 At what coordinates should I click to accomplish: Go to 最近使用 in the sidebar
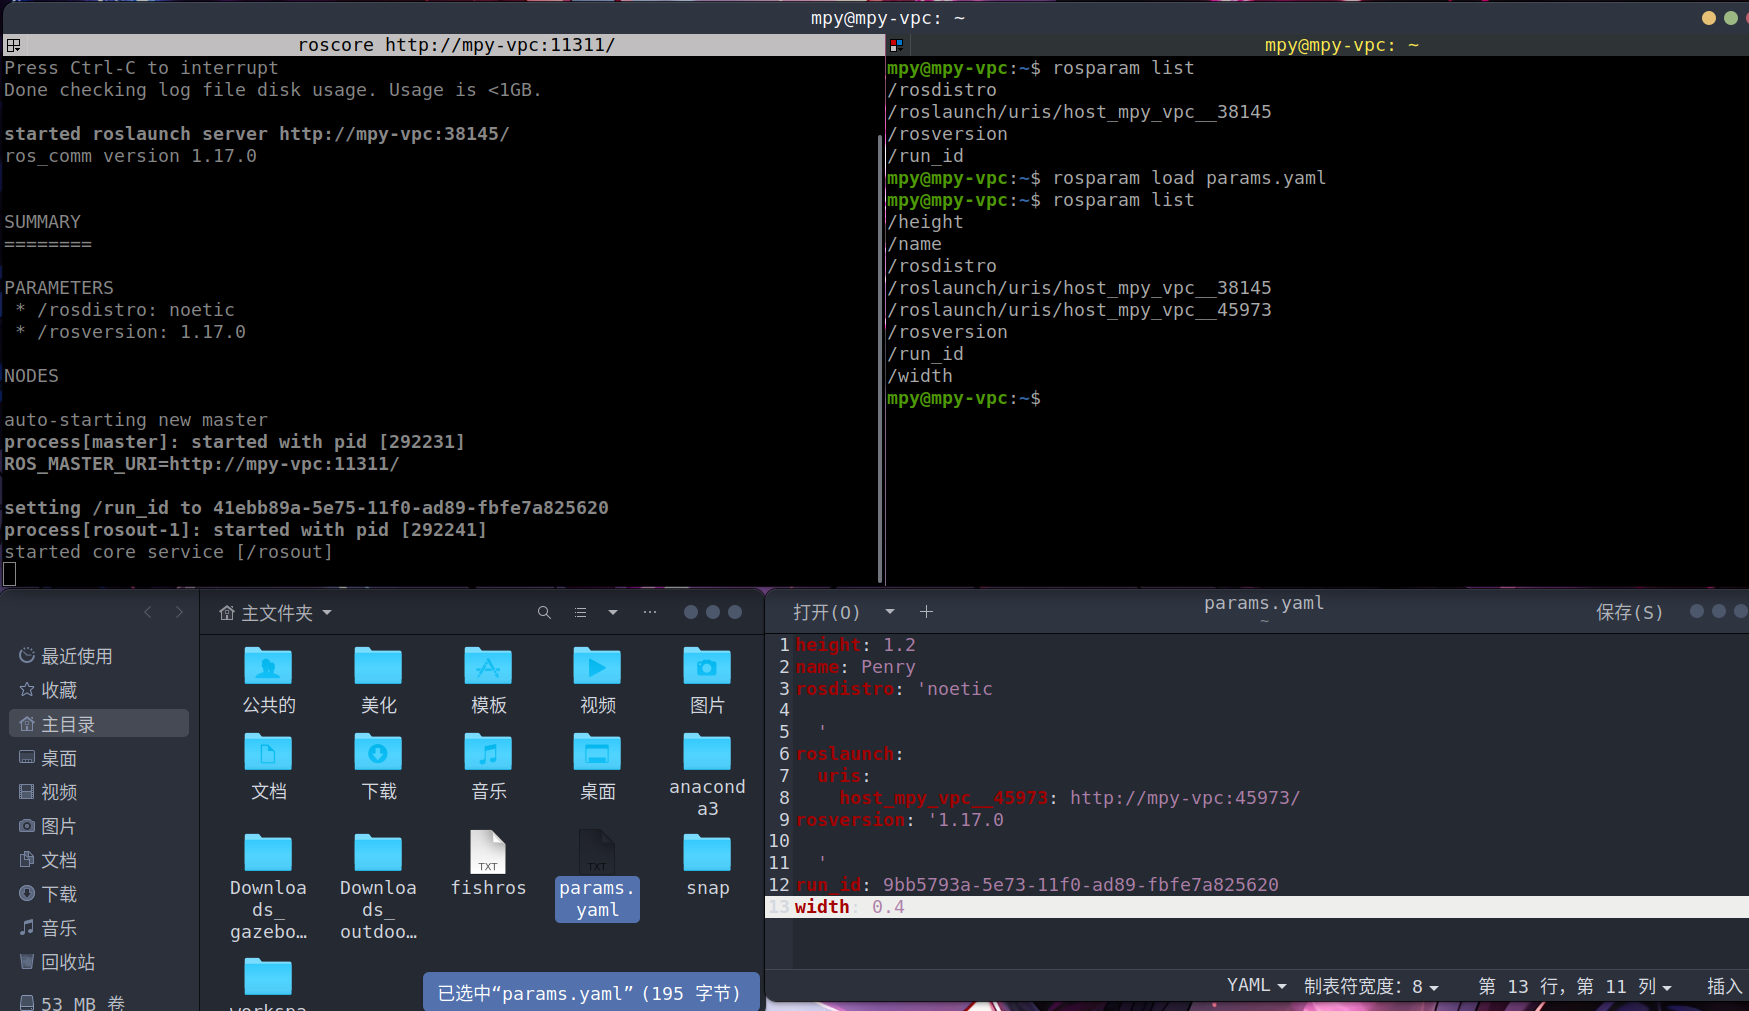tap(77, 657)
